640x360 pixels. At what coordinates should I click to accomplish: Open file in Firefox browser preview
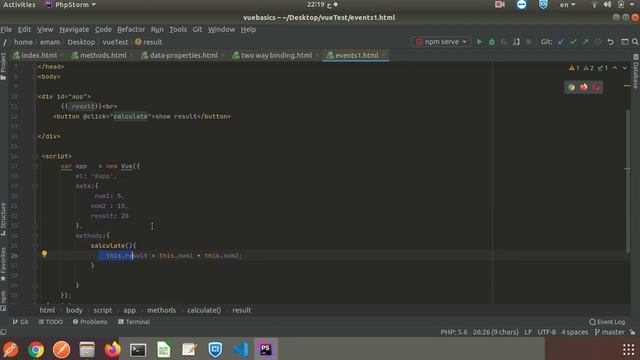[584, 87]
